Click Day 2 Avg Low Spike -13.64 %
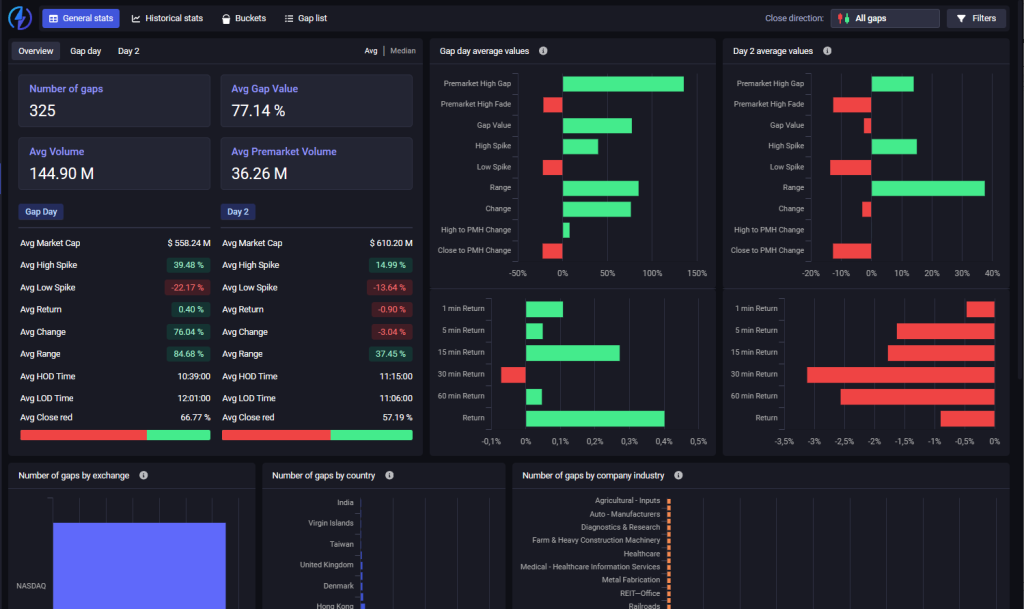 click(x=389, y=287)
